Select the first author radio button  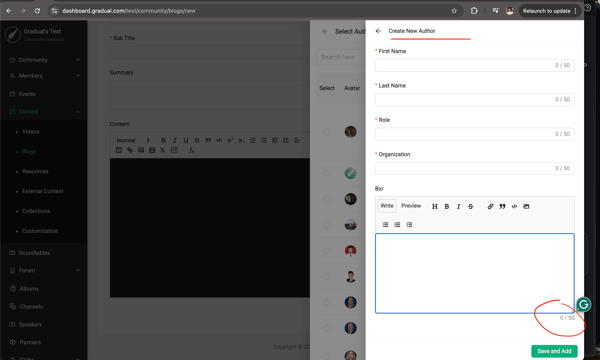(x=327, y=132)
